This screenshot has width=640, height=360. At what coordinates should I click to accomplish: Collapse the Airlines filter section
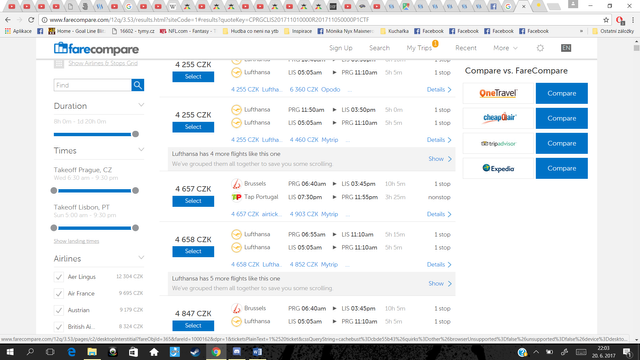click(141, 258)
